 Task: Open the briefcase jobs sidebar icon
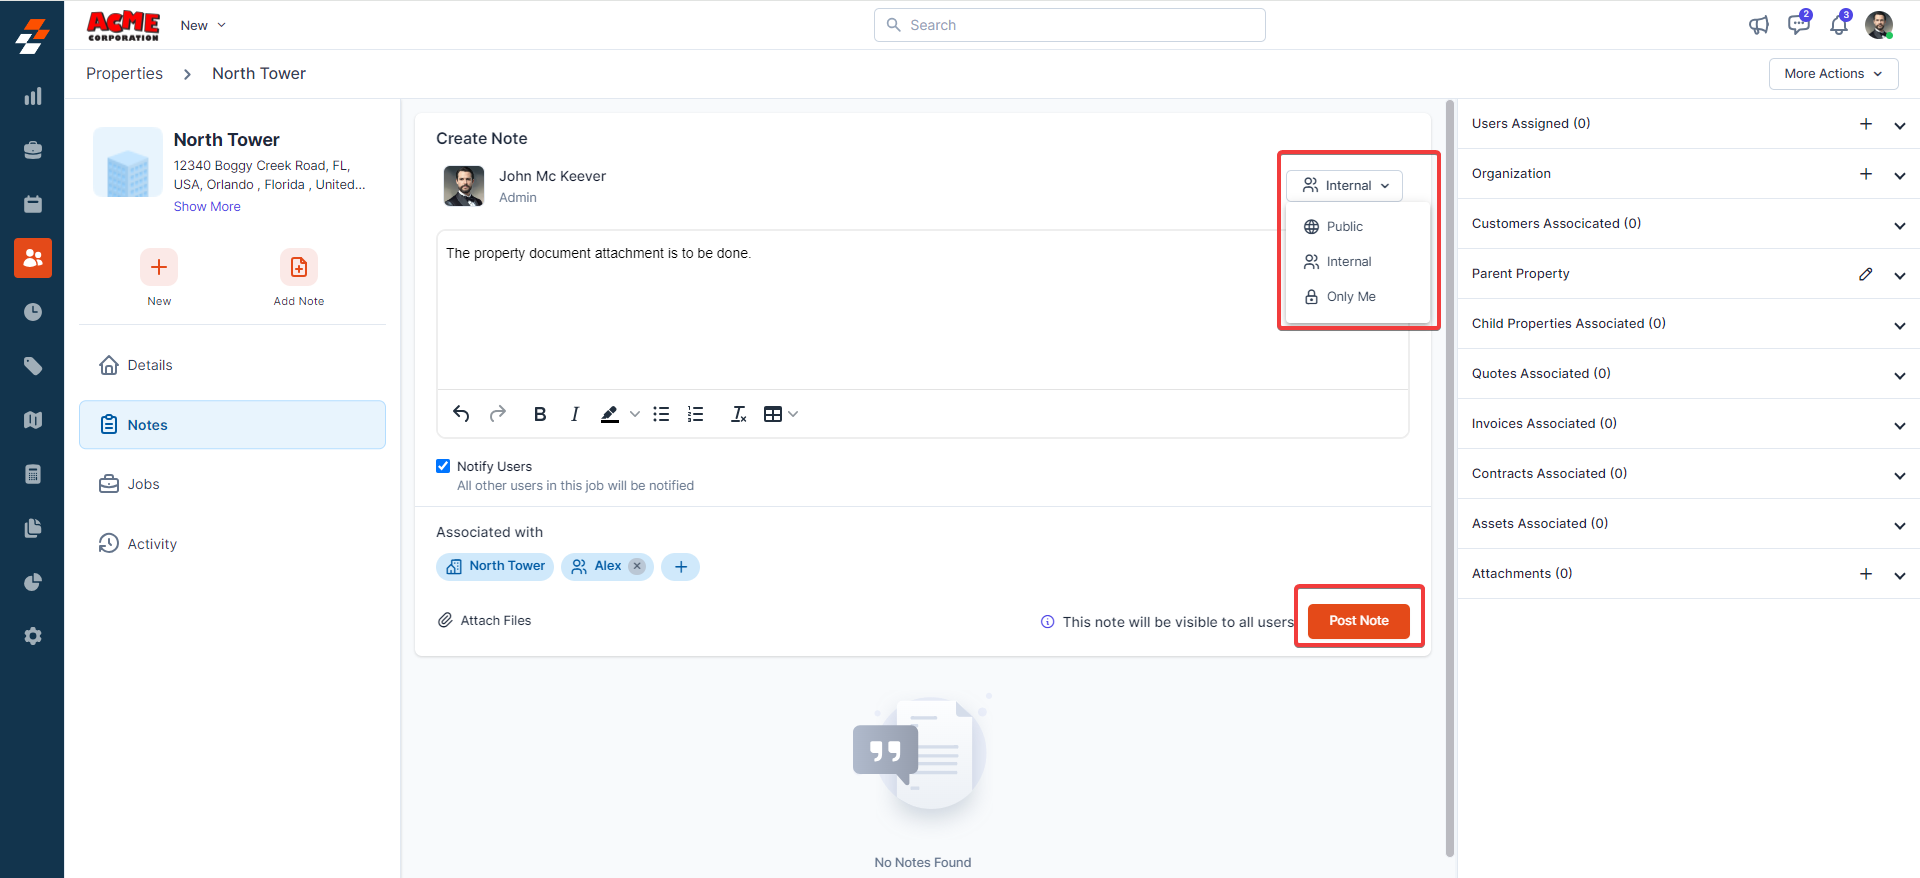(33, 150)
